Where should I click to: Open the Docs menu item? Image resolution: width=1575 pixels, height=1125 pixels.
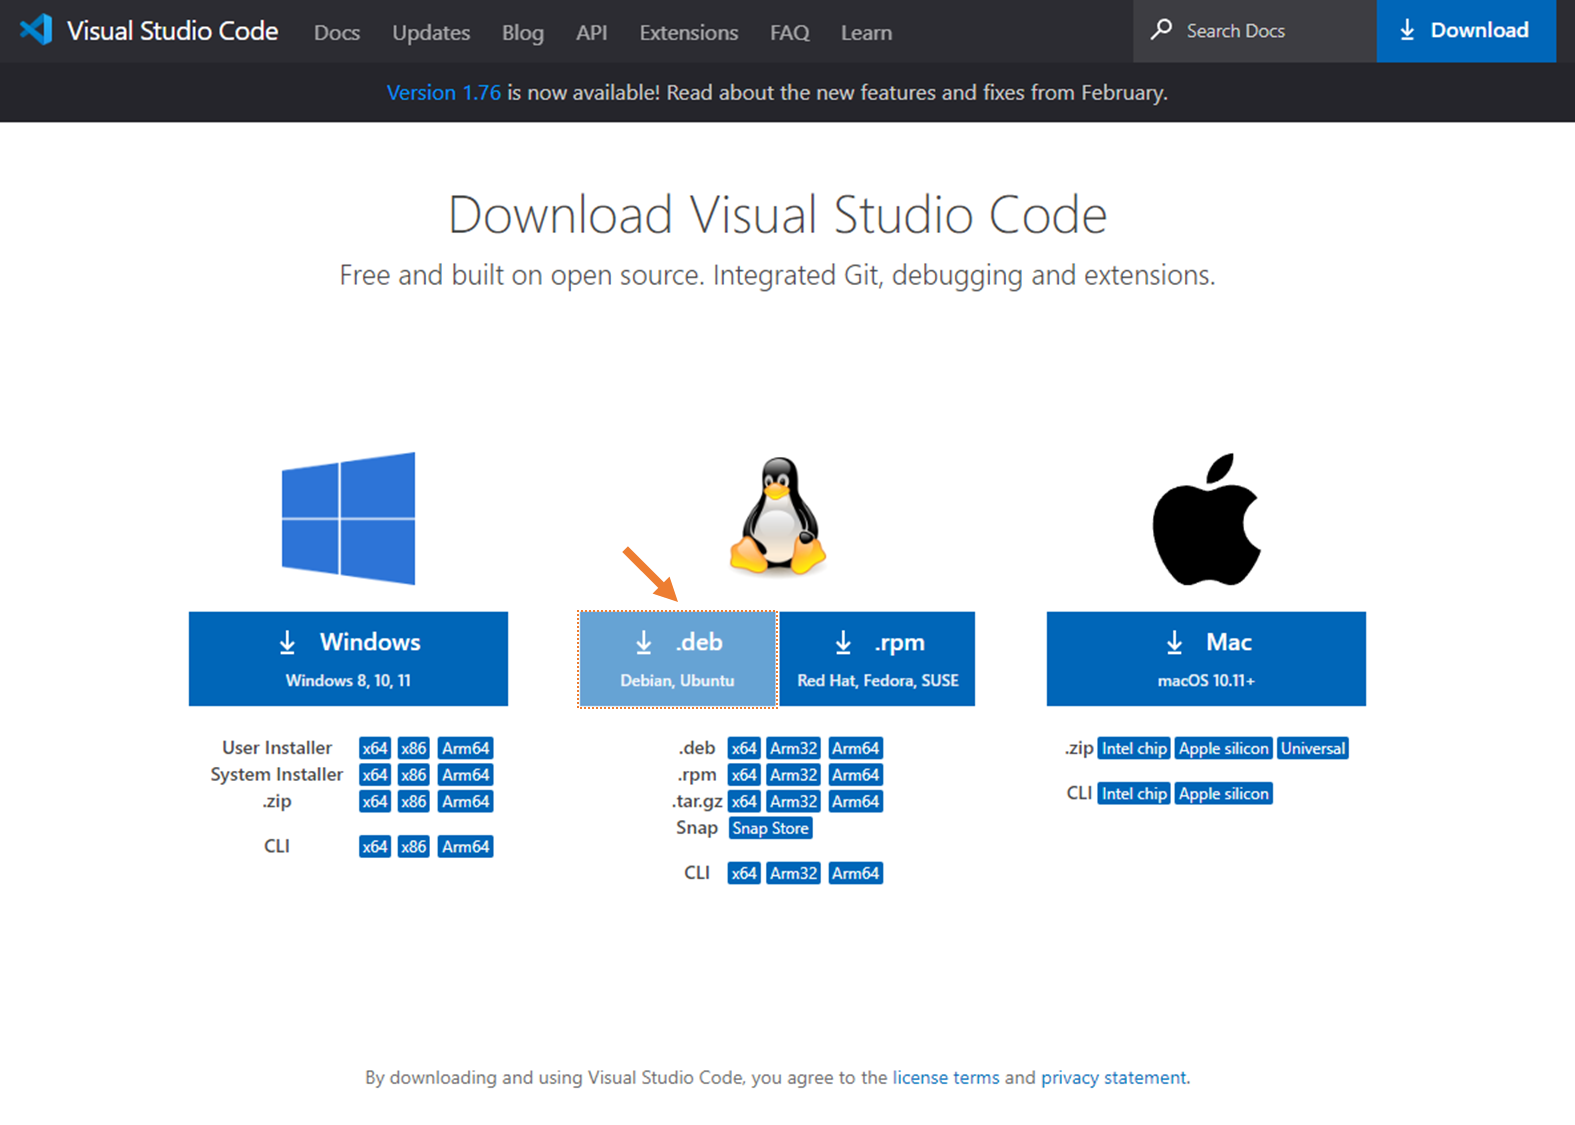[337, 32]
